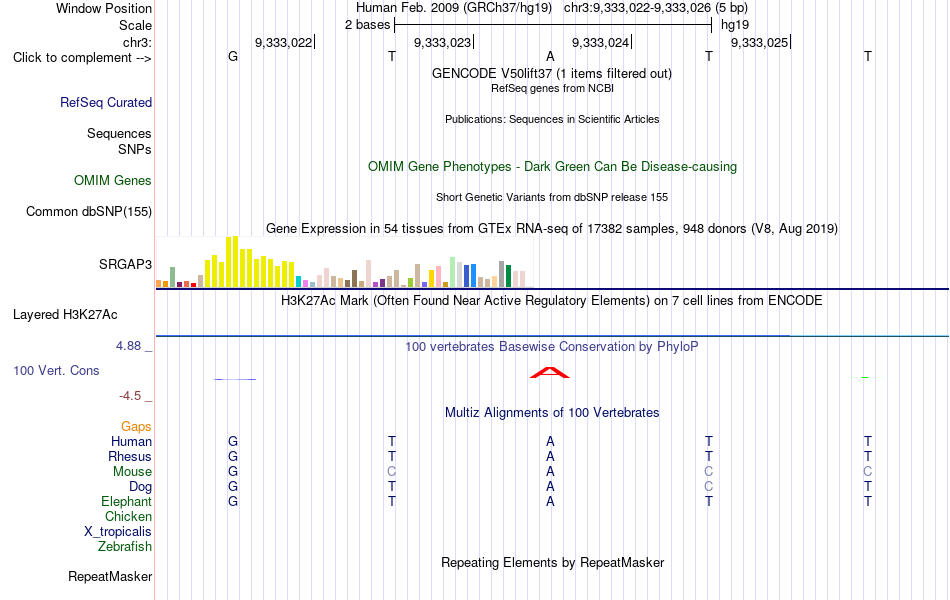Screen dimensions: 950x600
Task: Click the Scale label on the left
Action: click(135, 25)
